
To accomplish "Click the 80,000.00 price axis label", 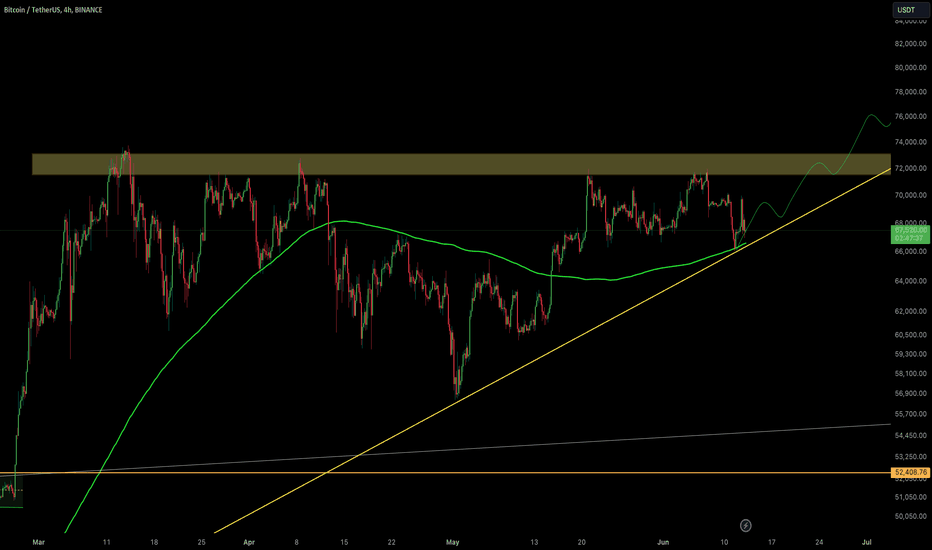I will tap(911, 68).
